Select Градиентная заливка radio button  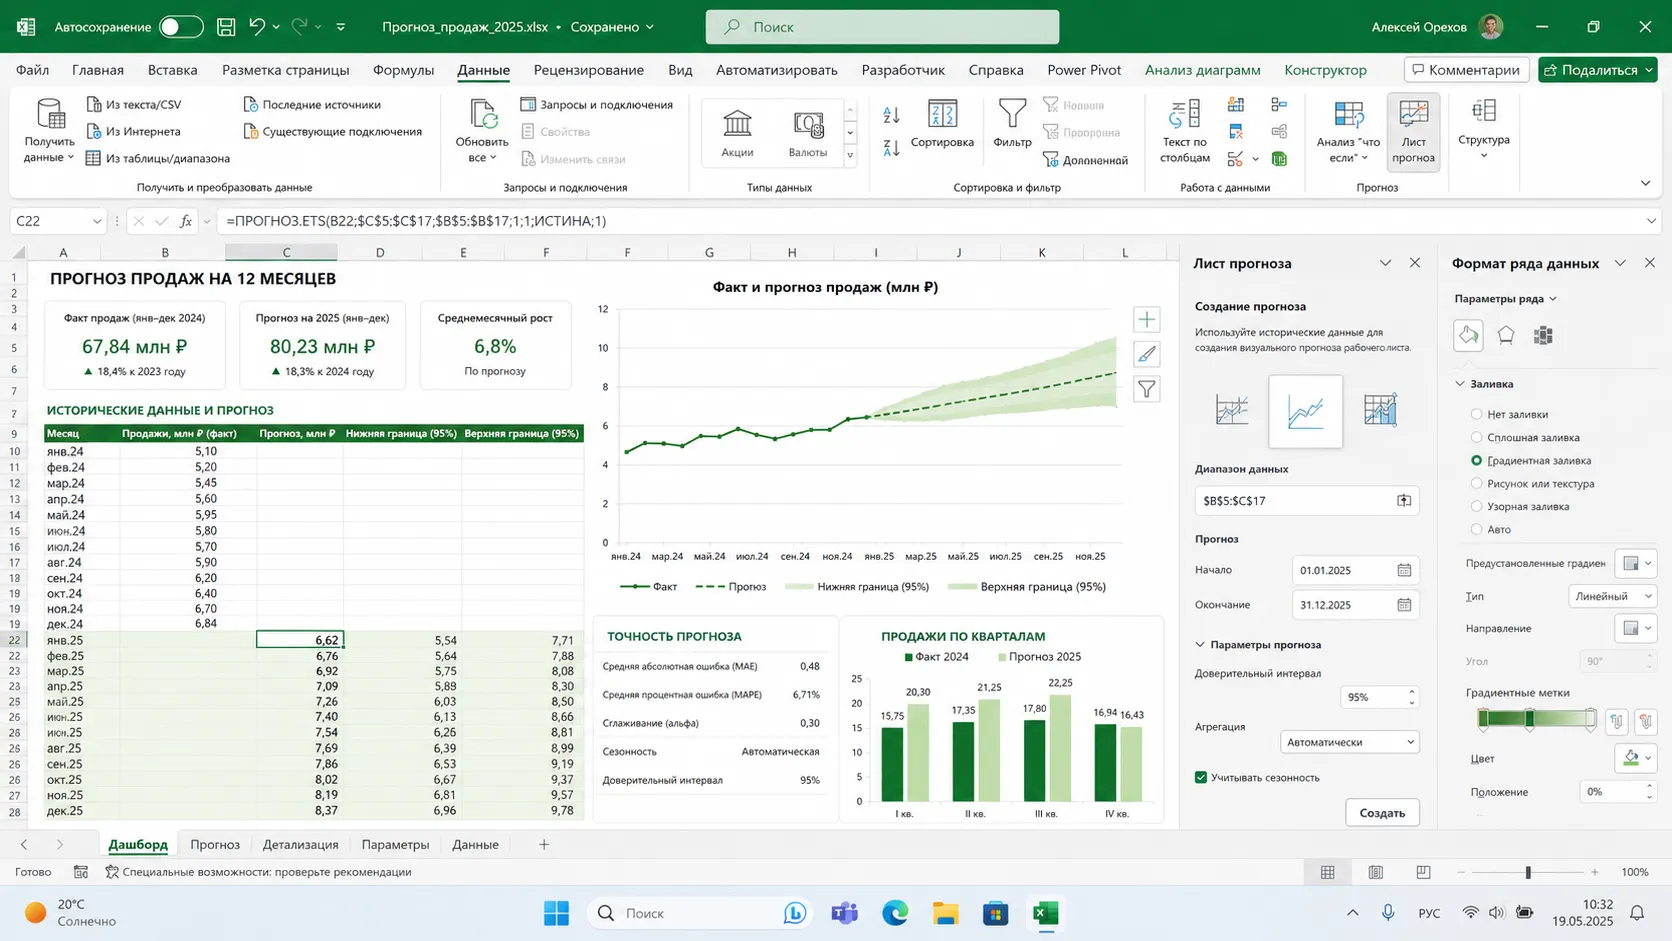[1476, 460]
